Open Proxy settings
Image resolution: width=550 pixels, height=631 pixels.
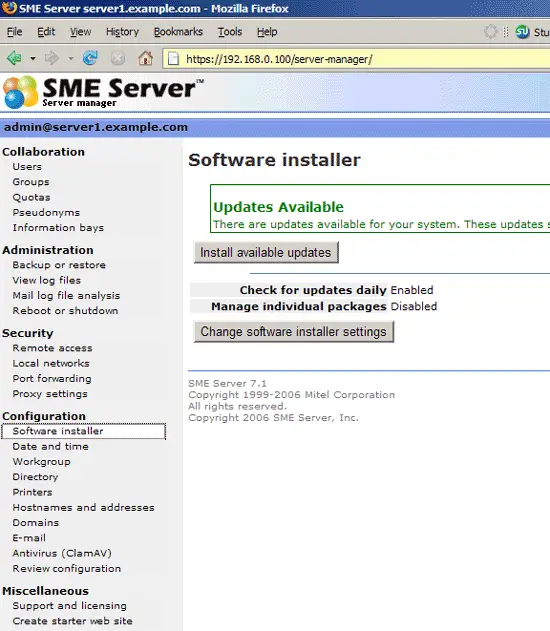click(x=50, y=394)
